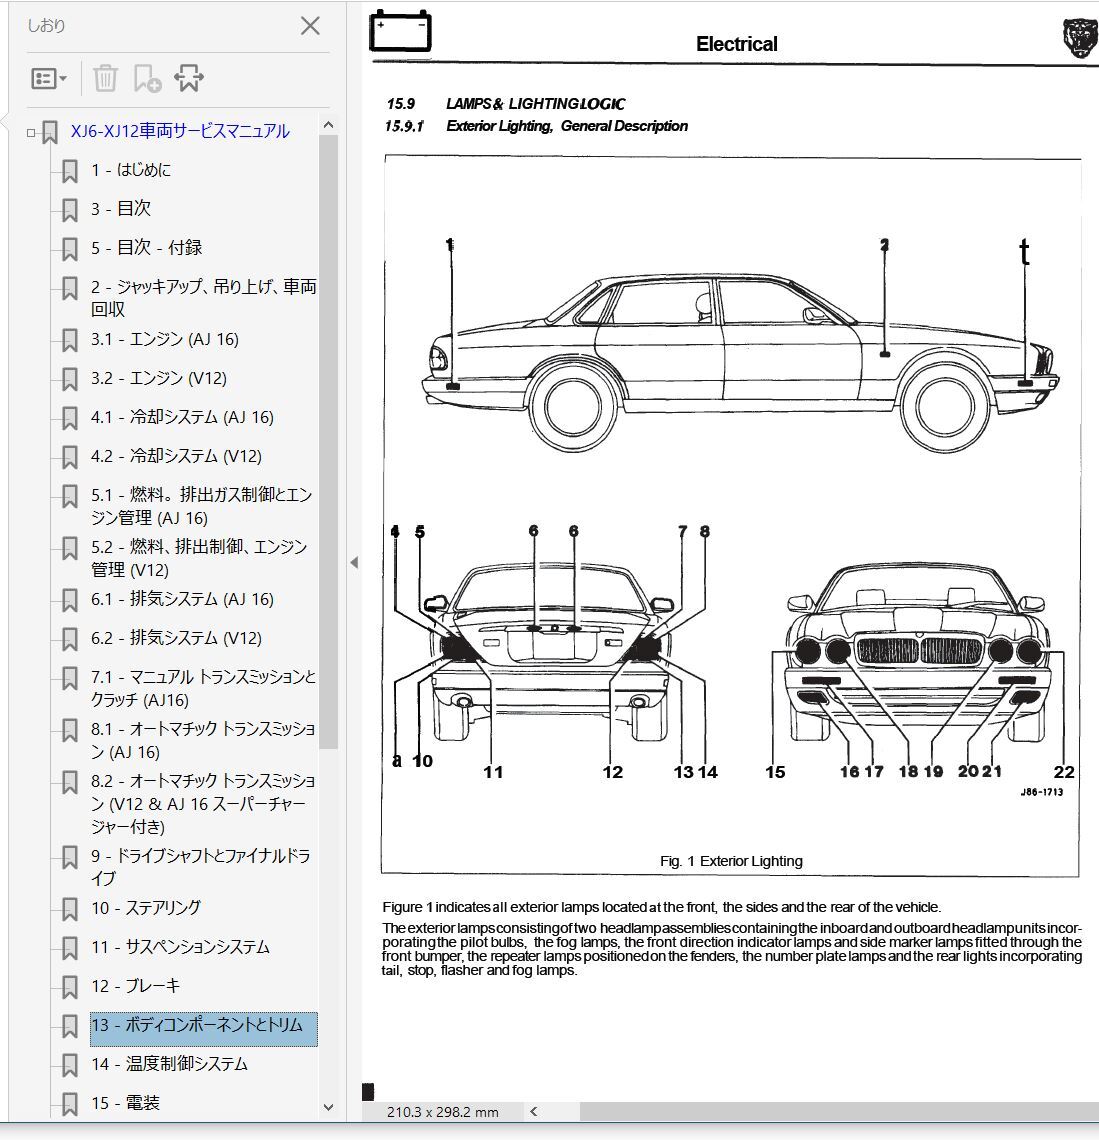Jump to 12 - ブレーキ section
The width and height of the screenshot is (1099, 1140).
136,986
